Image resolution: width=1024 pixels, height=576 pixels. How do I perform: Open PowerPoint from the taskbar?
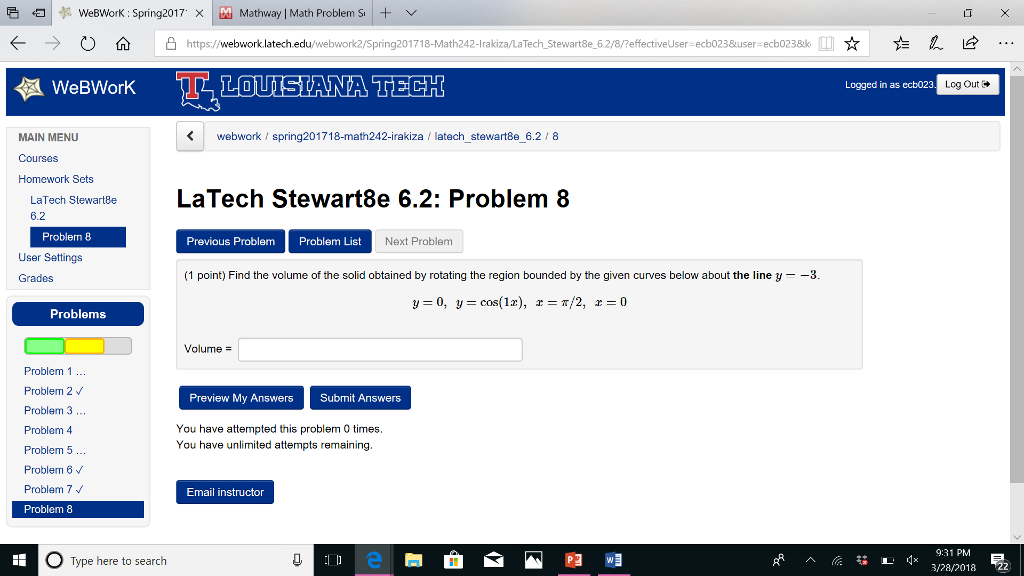pyautogui.click(x=573, y=558)
